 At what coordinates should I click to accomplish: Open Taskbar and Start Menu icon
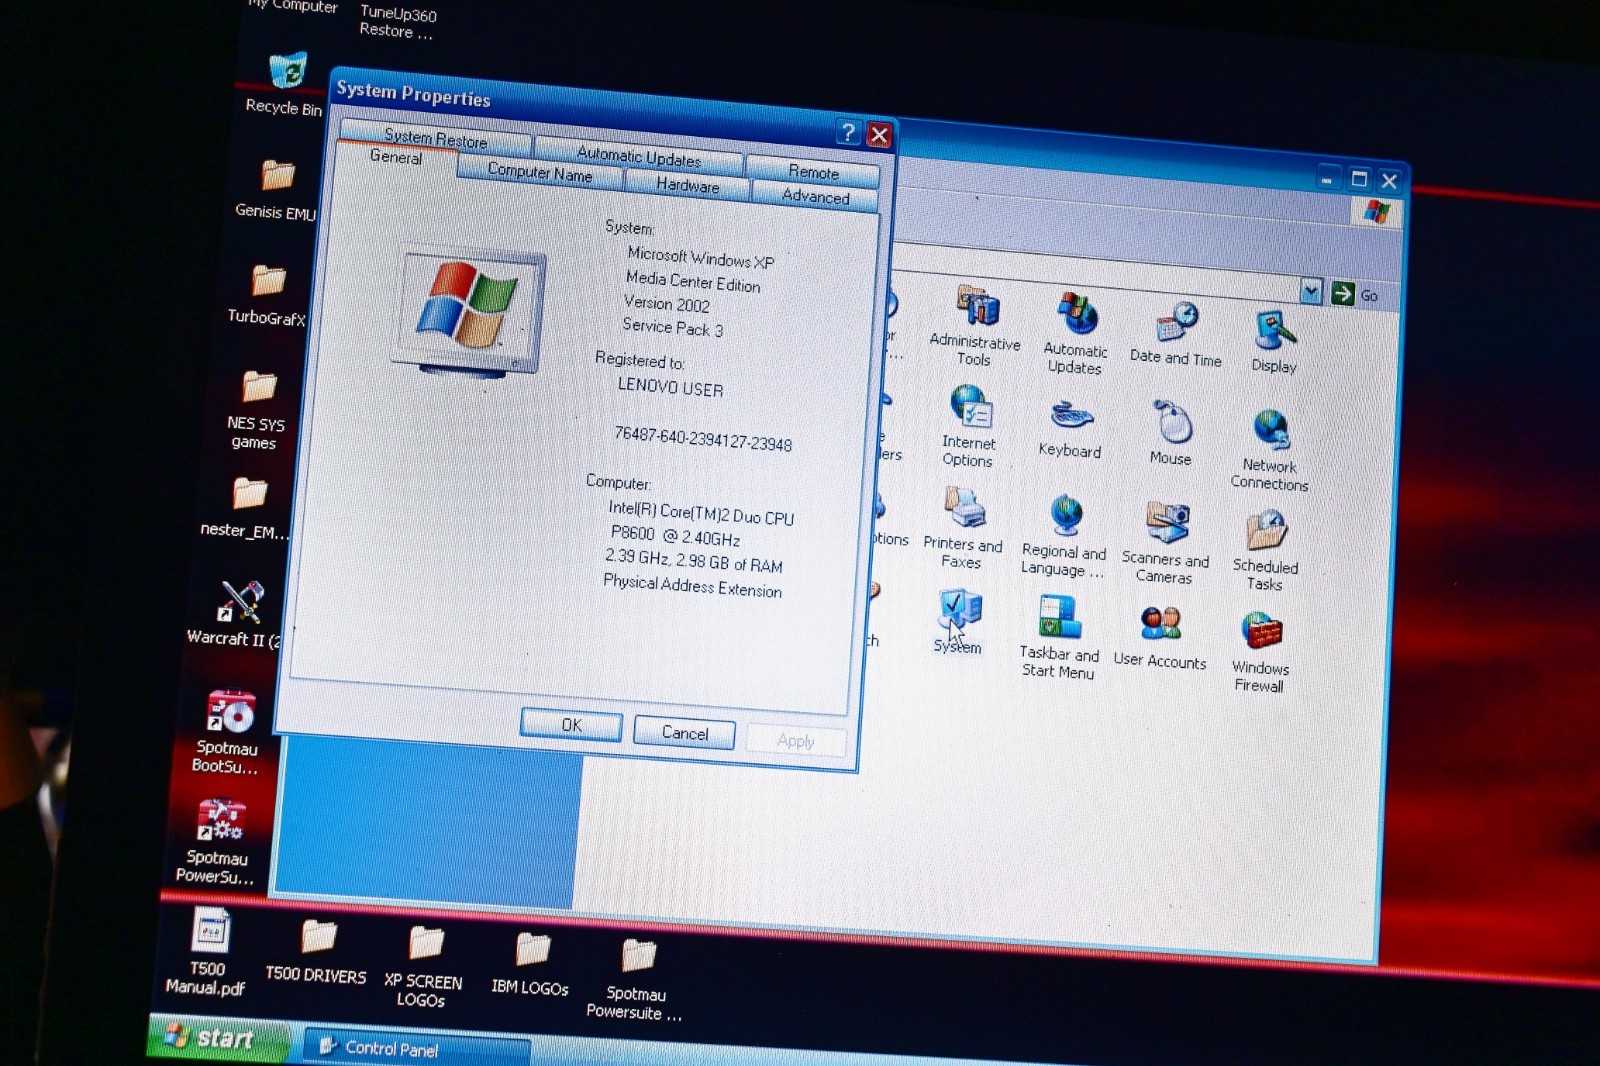pyautogui.click(x=1059, y=637)
